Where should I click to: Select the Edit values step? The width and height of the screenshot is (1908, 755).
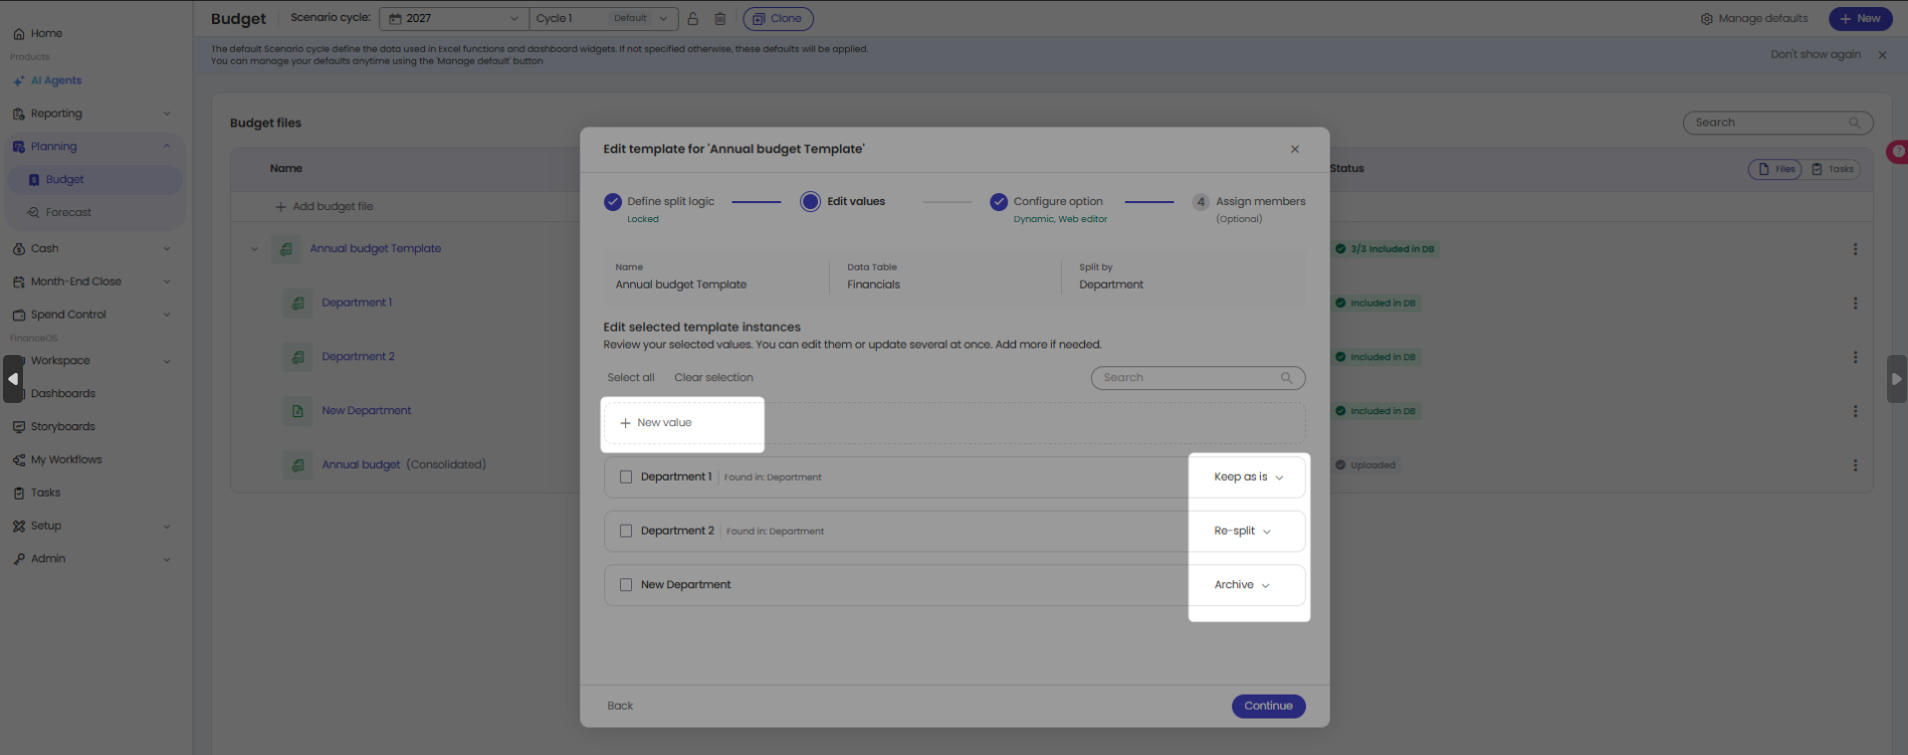843,201
